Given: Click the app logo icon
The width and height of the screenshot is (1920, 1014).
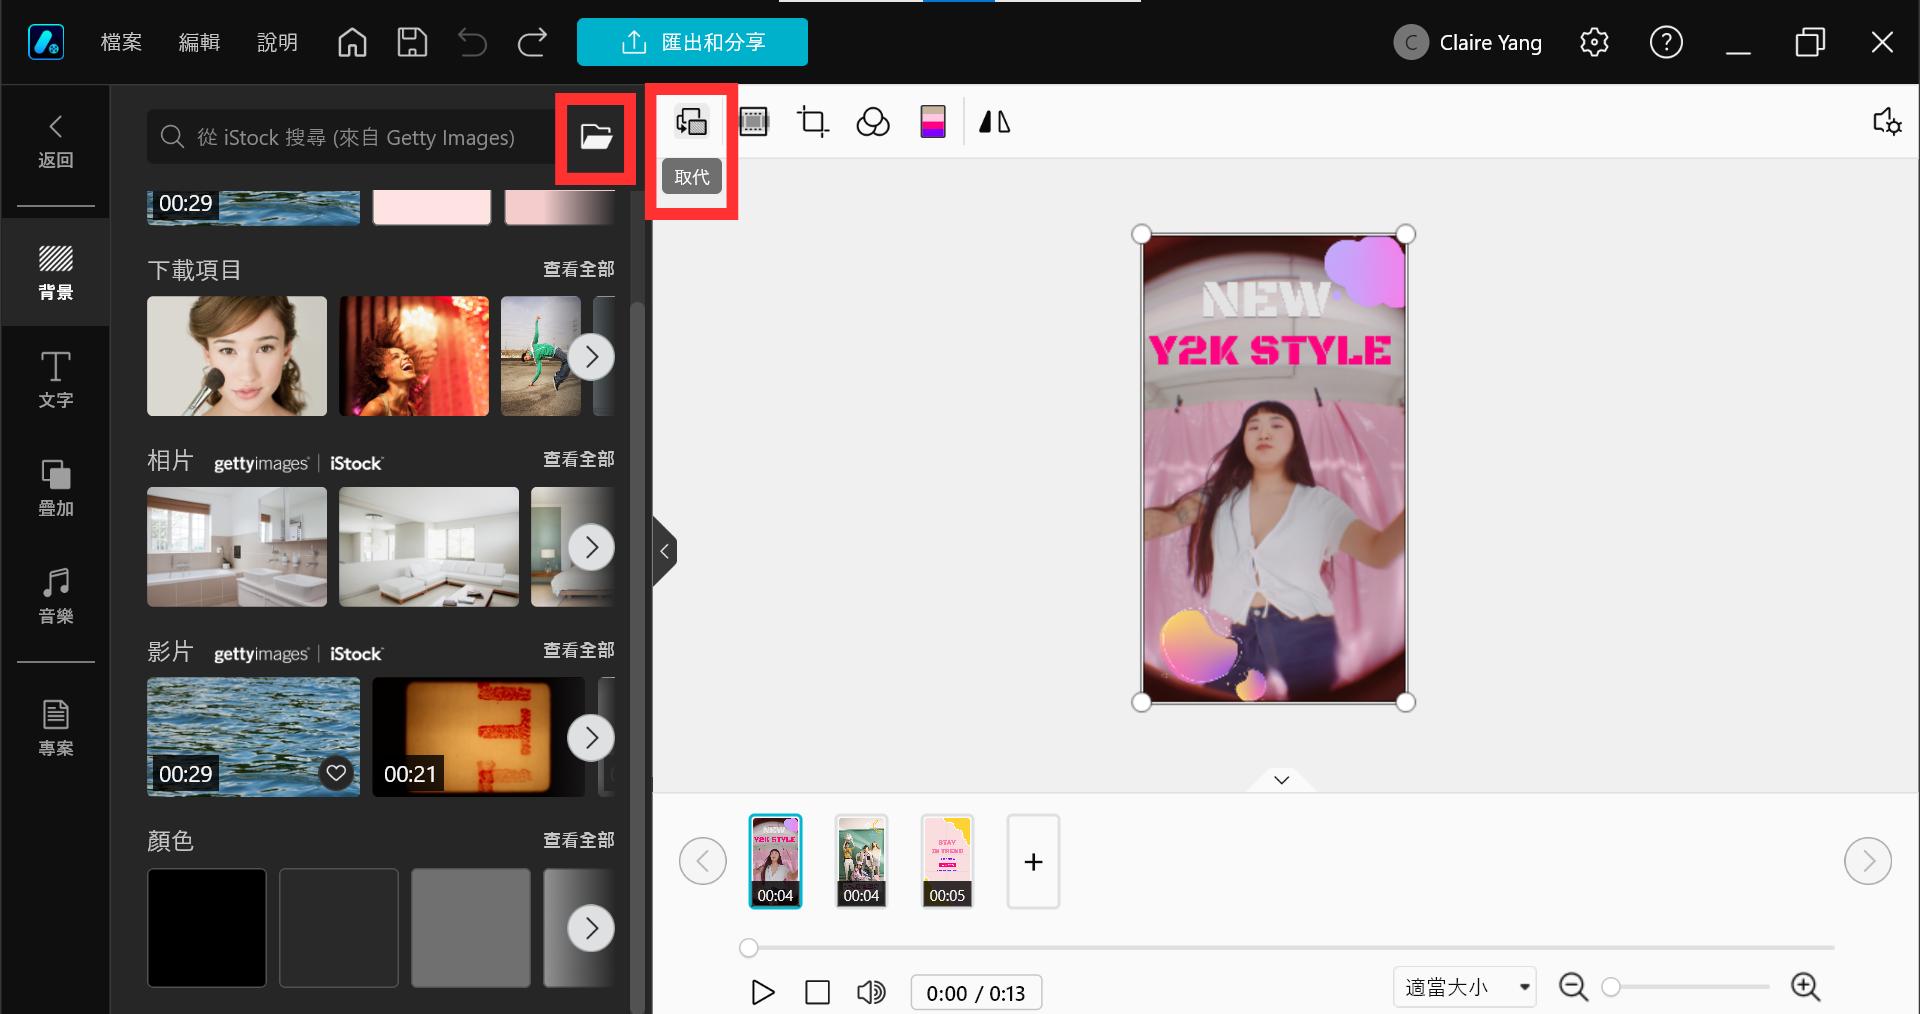Looking at the screenshot, I should [x=46, y=42].
